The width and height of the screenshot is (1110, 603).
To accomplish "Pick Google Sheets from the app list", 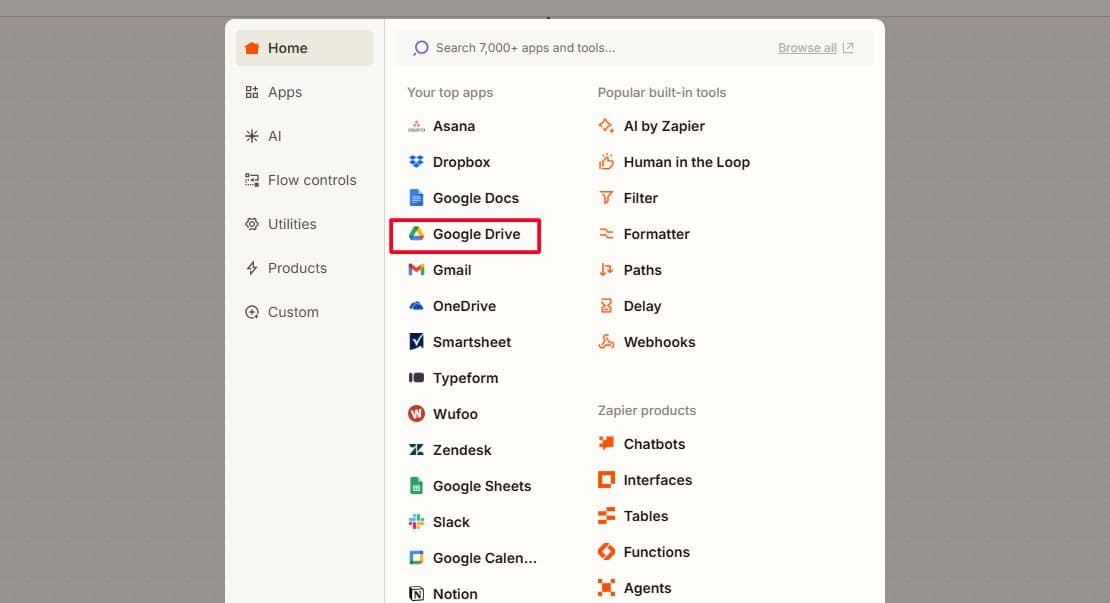I will pos(481,486).
